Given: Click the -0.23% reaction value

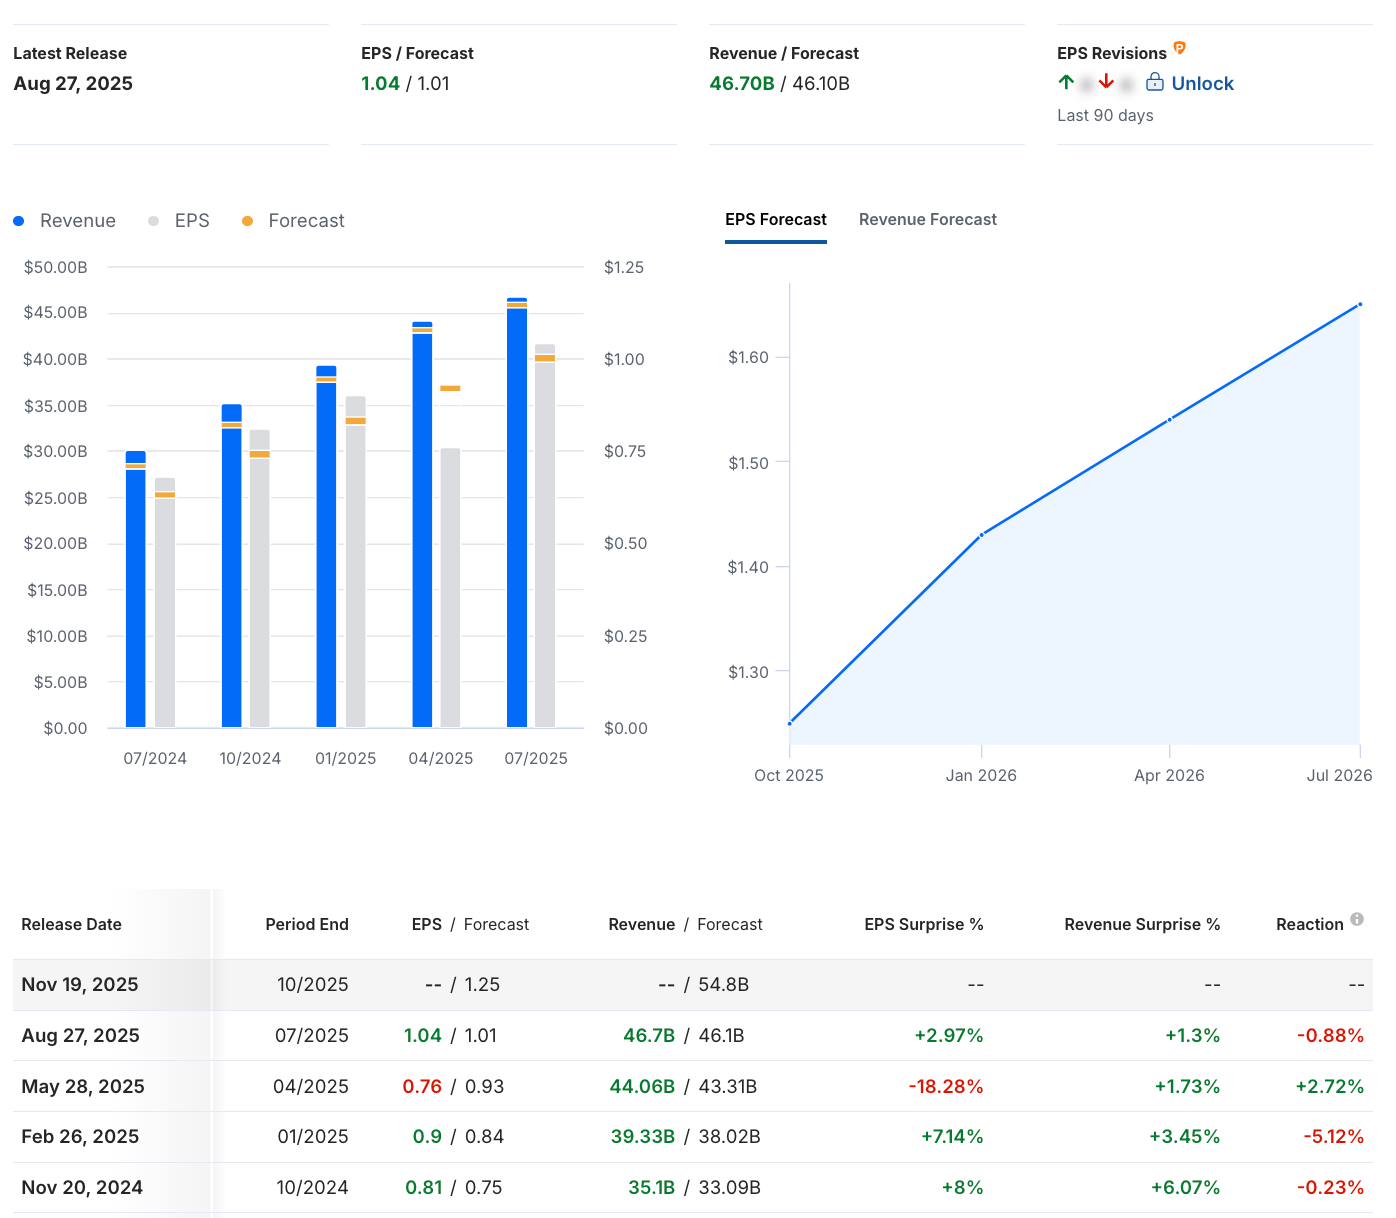Looking at the screenshot, I should coord(1331,1188).
